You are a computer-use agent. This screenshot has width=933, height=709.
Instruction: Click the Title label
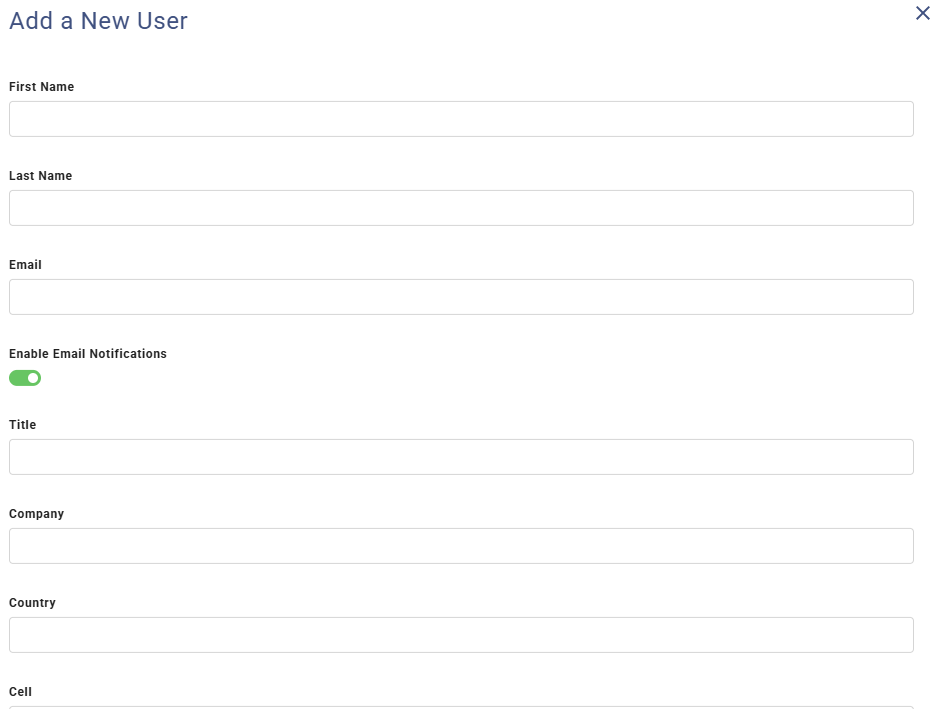click(x=22, y=424)
